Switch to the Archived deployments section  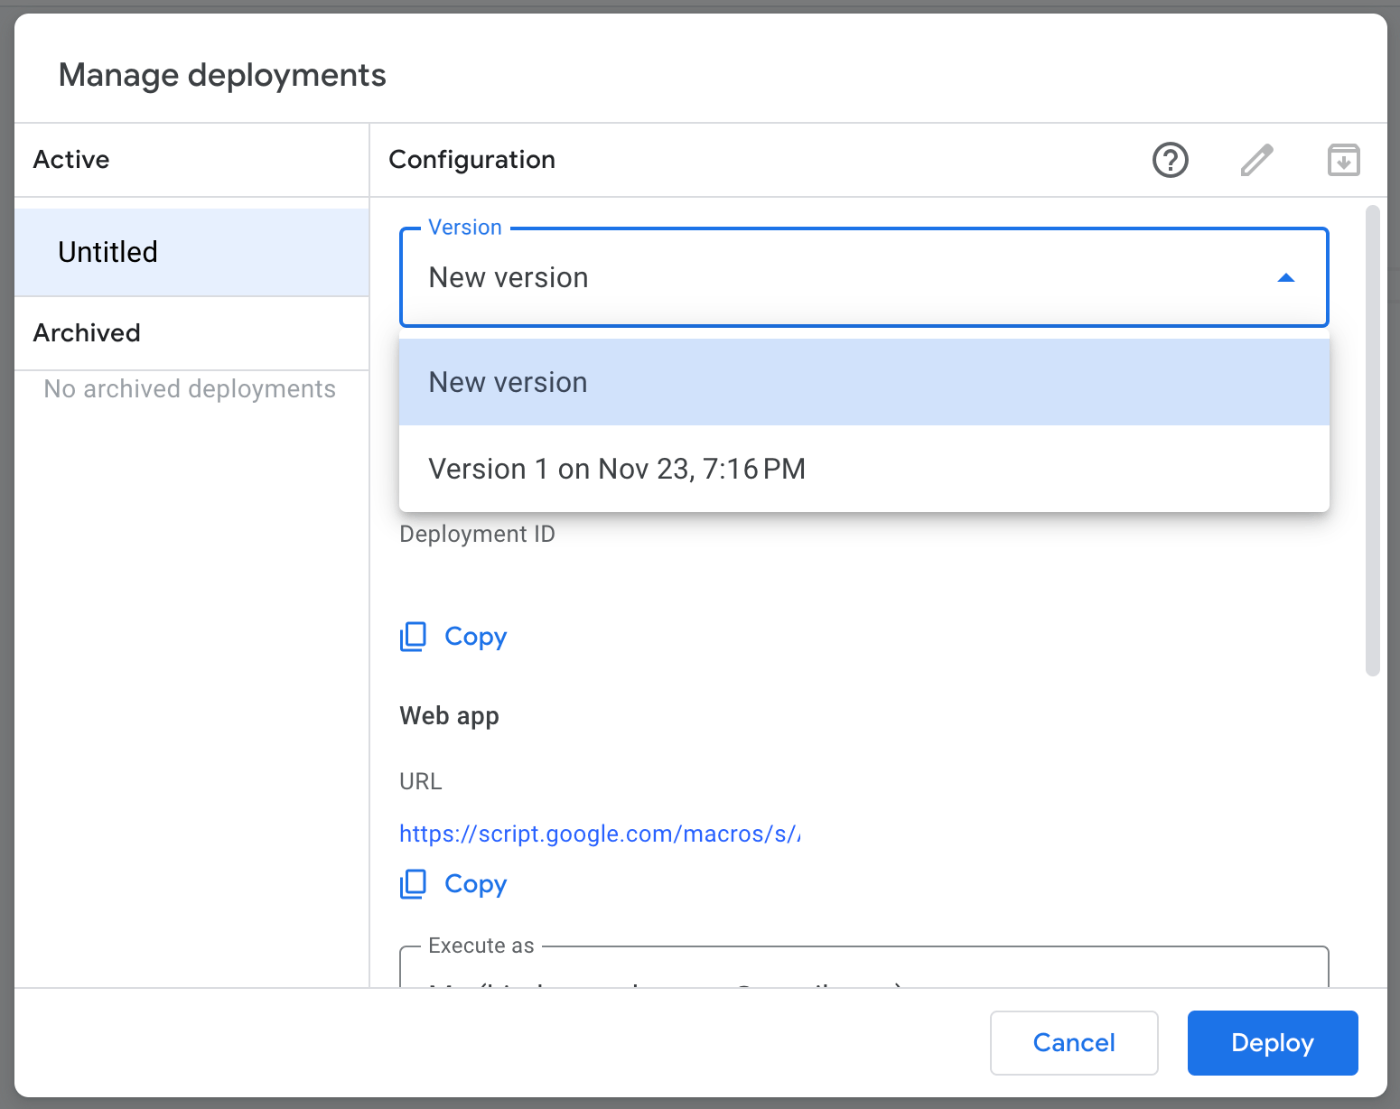86,333
